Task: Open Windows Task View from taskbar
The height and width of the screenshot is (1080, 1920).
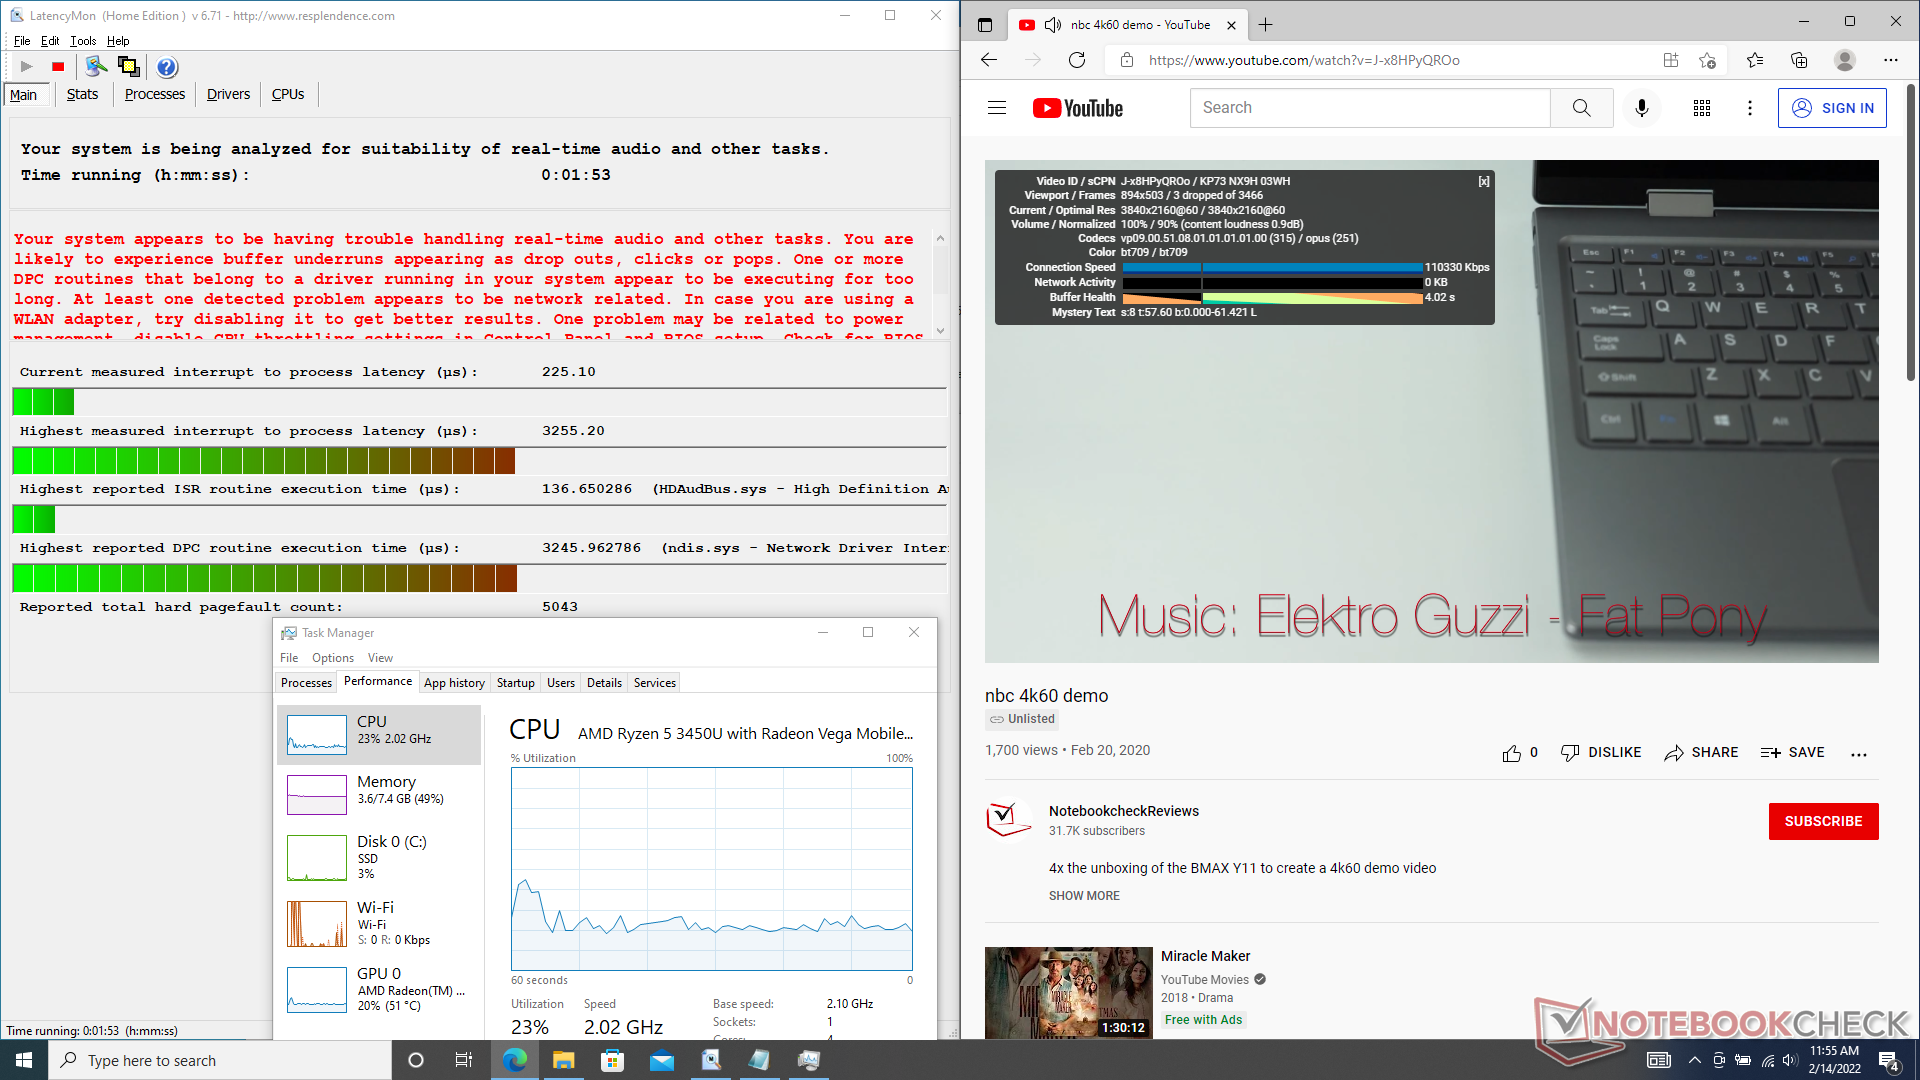Action: 463,1060
